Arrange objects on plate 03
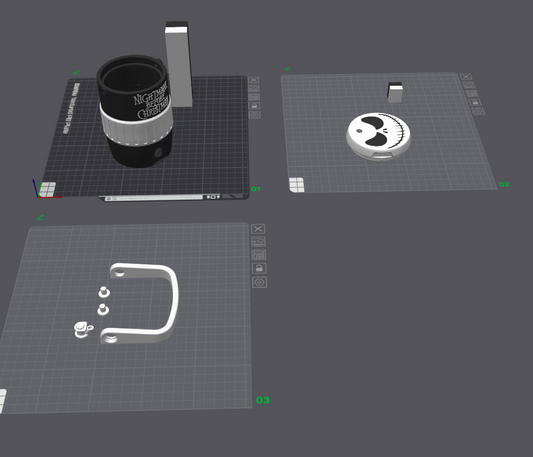This screenshot has height=457, width=533. 259,255
